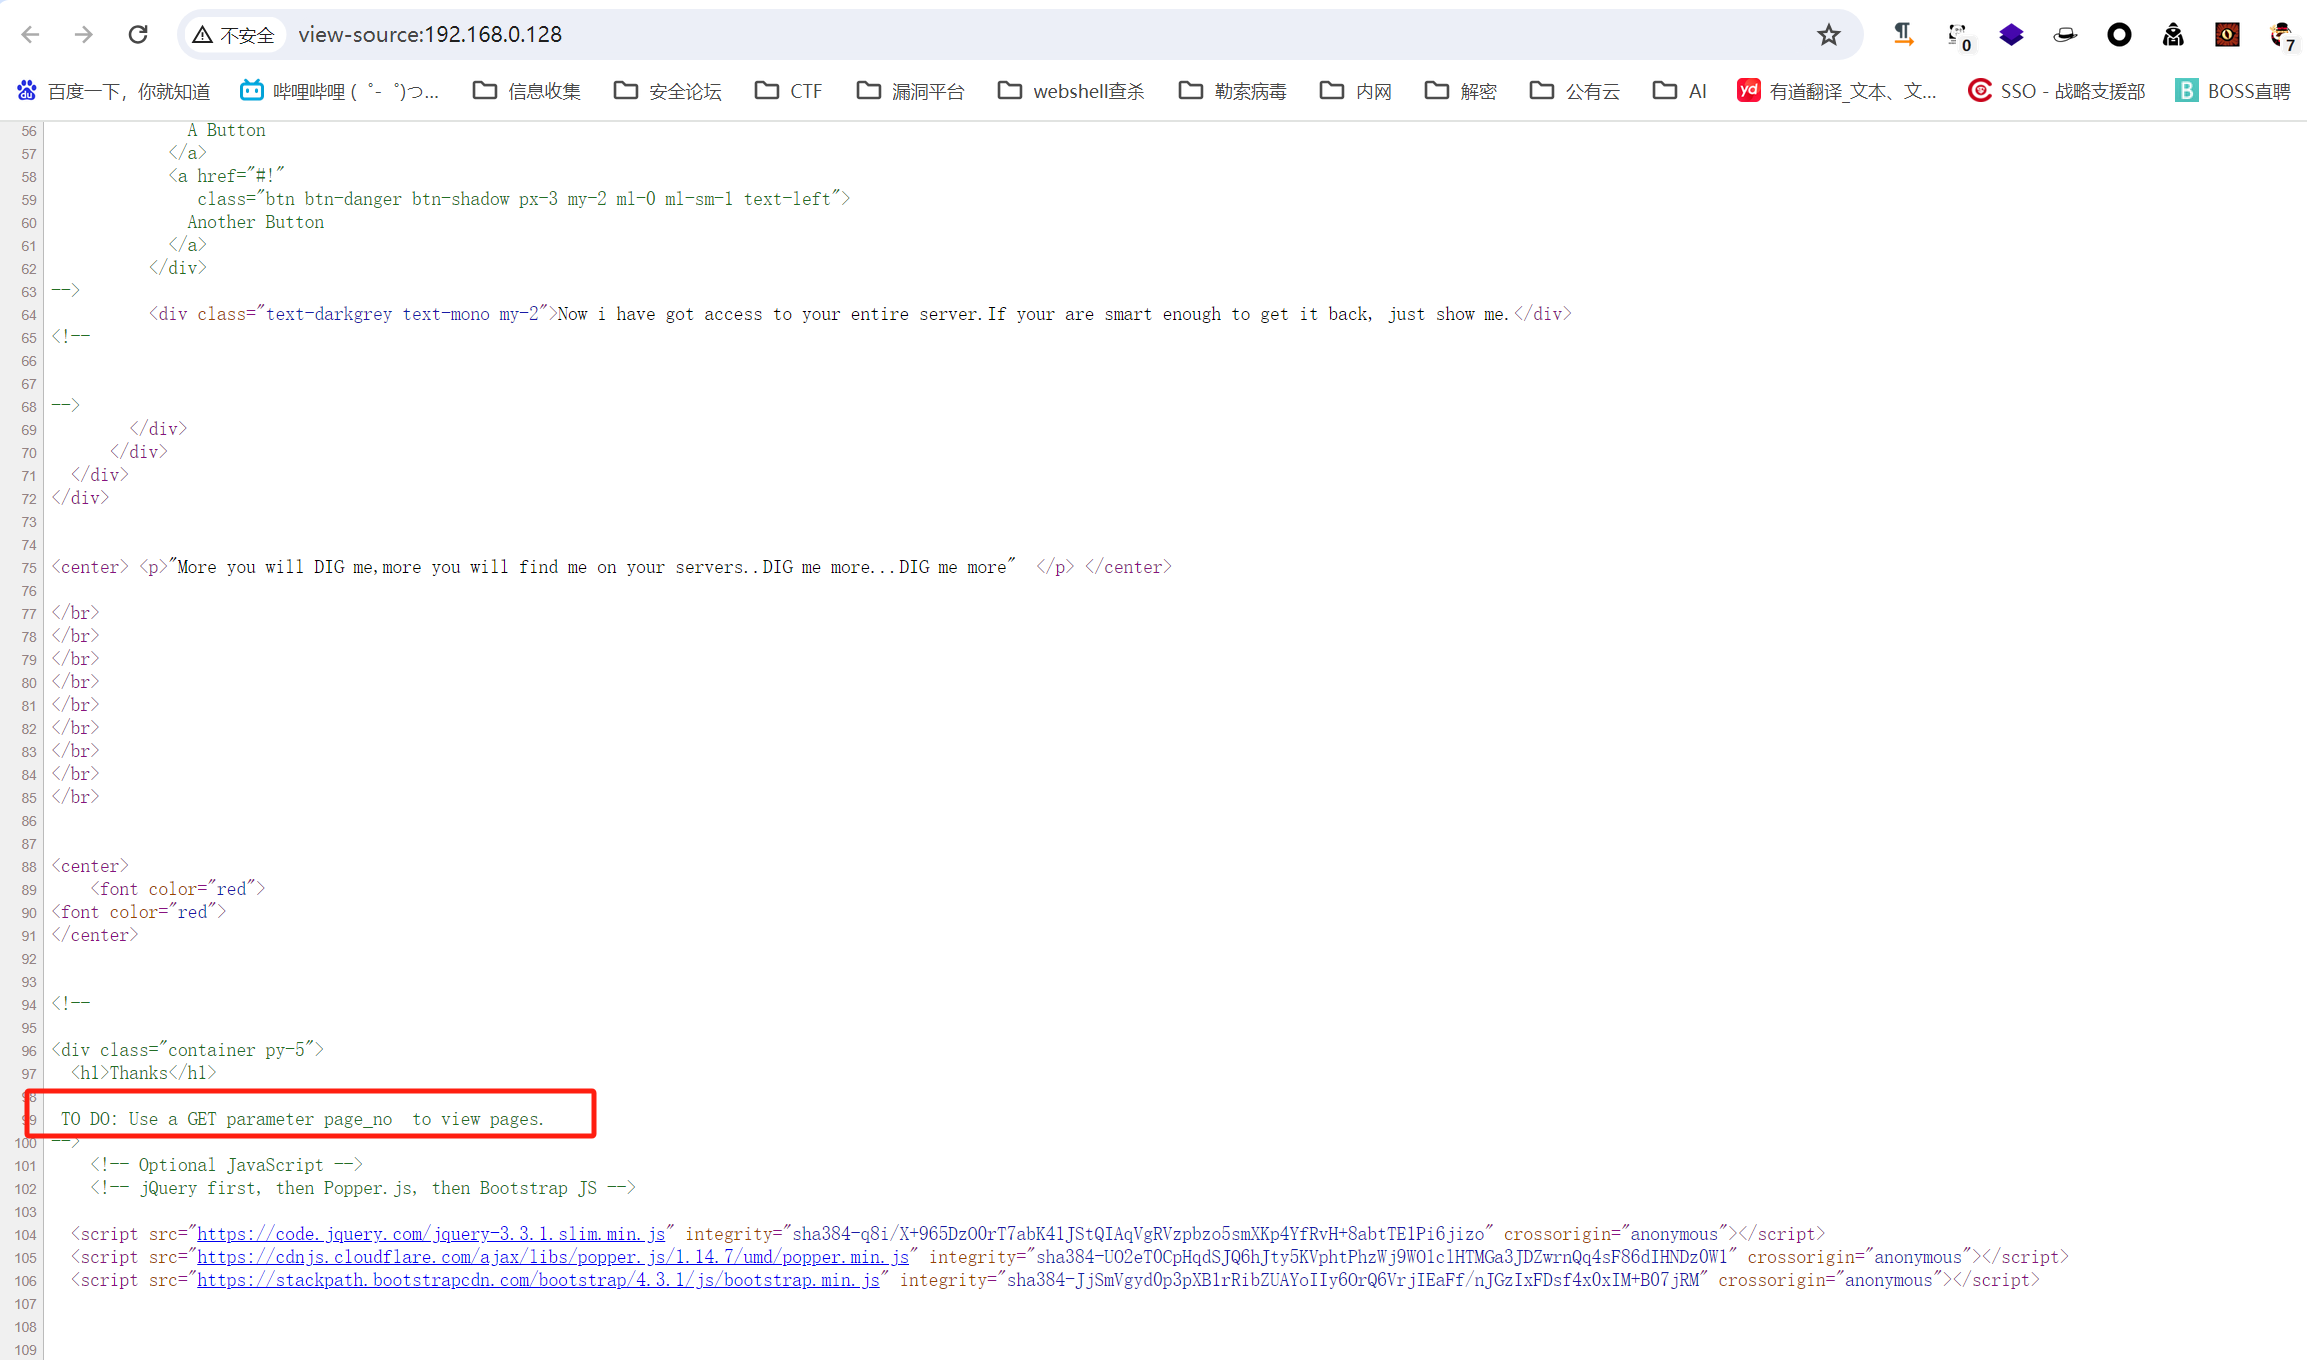This screenshot has height=1360, width=2307.
Task: Open the black circle extension icon
Action: (x=2119, y=35)
